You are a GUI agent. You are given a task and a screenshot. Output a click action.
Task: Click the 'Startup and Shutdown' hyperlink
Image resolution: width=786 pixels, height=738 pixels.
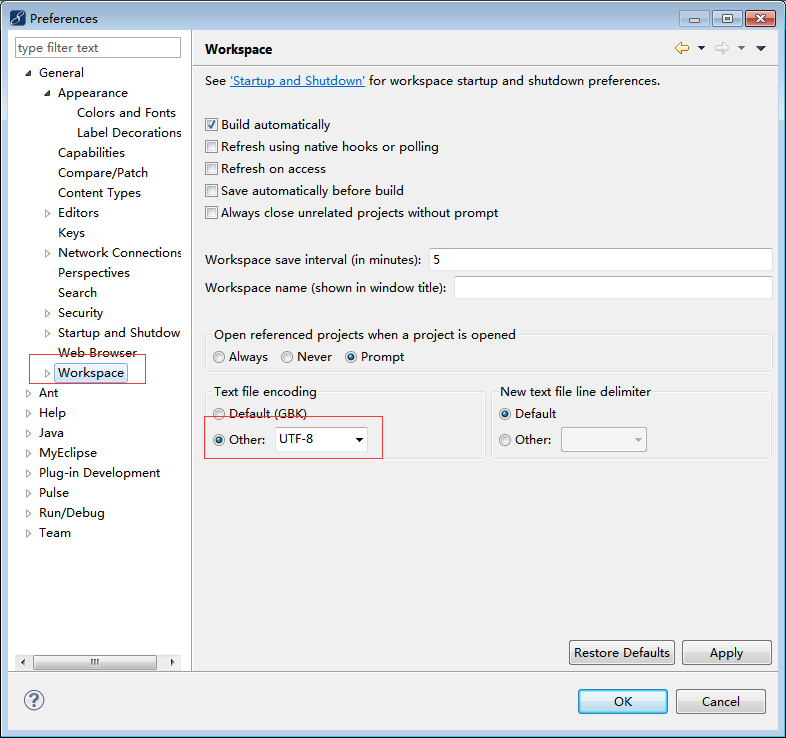click(297, 81)
